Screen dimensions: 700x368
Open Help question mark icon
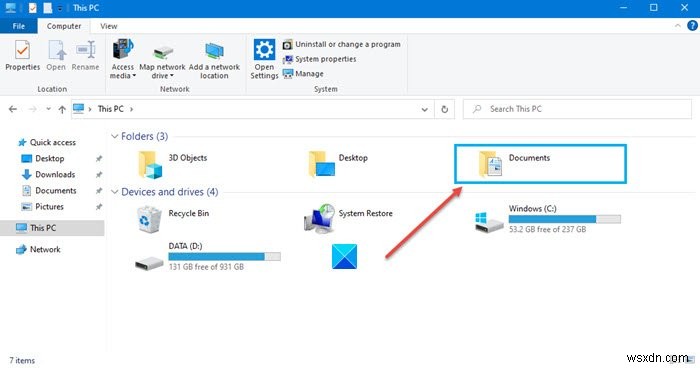692,26
